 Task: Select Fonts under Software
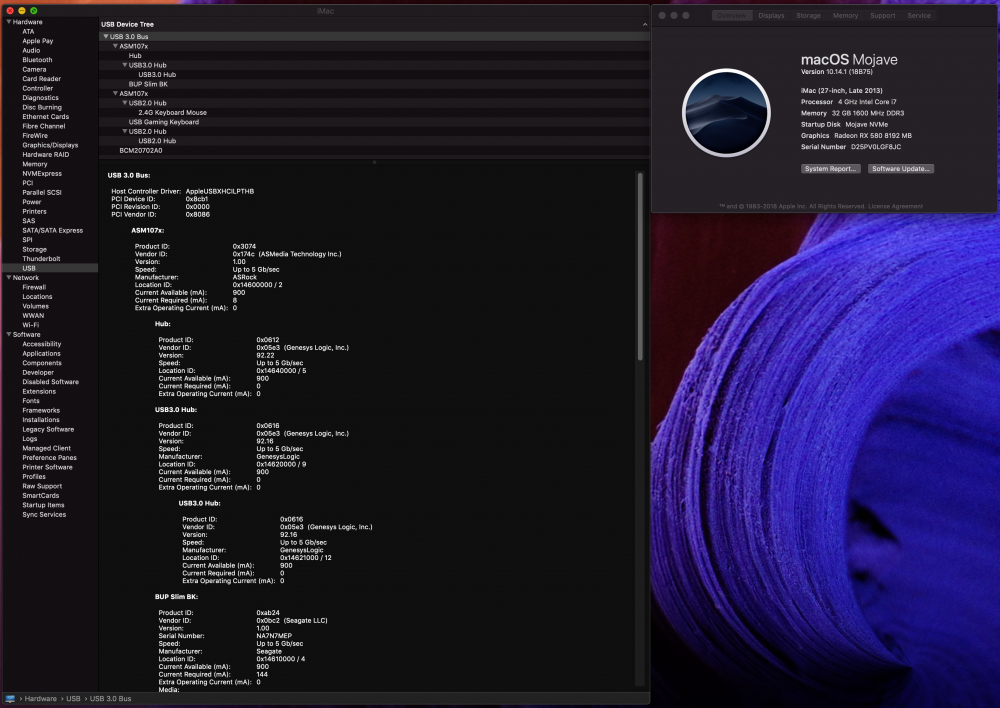[x=31, y=401]
